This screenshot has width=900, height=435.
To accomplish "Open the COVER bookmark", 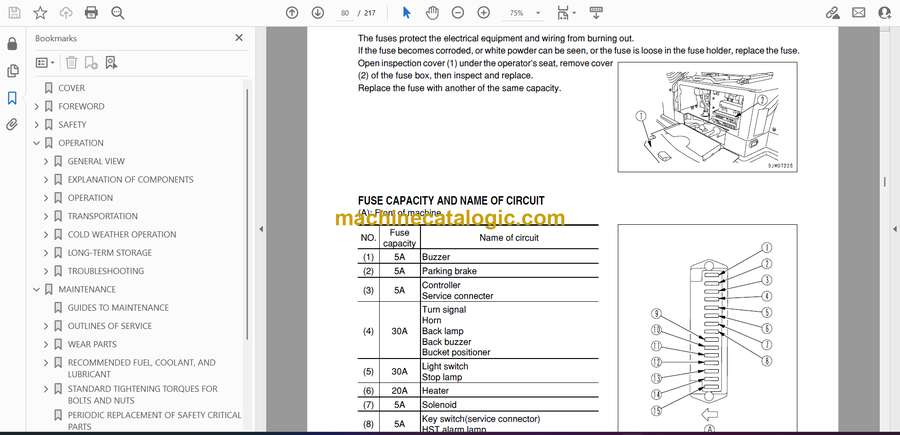I will click(71, 88).
